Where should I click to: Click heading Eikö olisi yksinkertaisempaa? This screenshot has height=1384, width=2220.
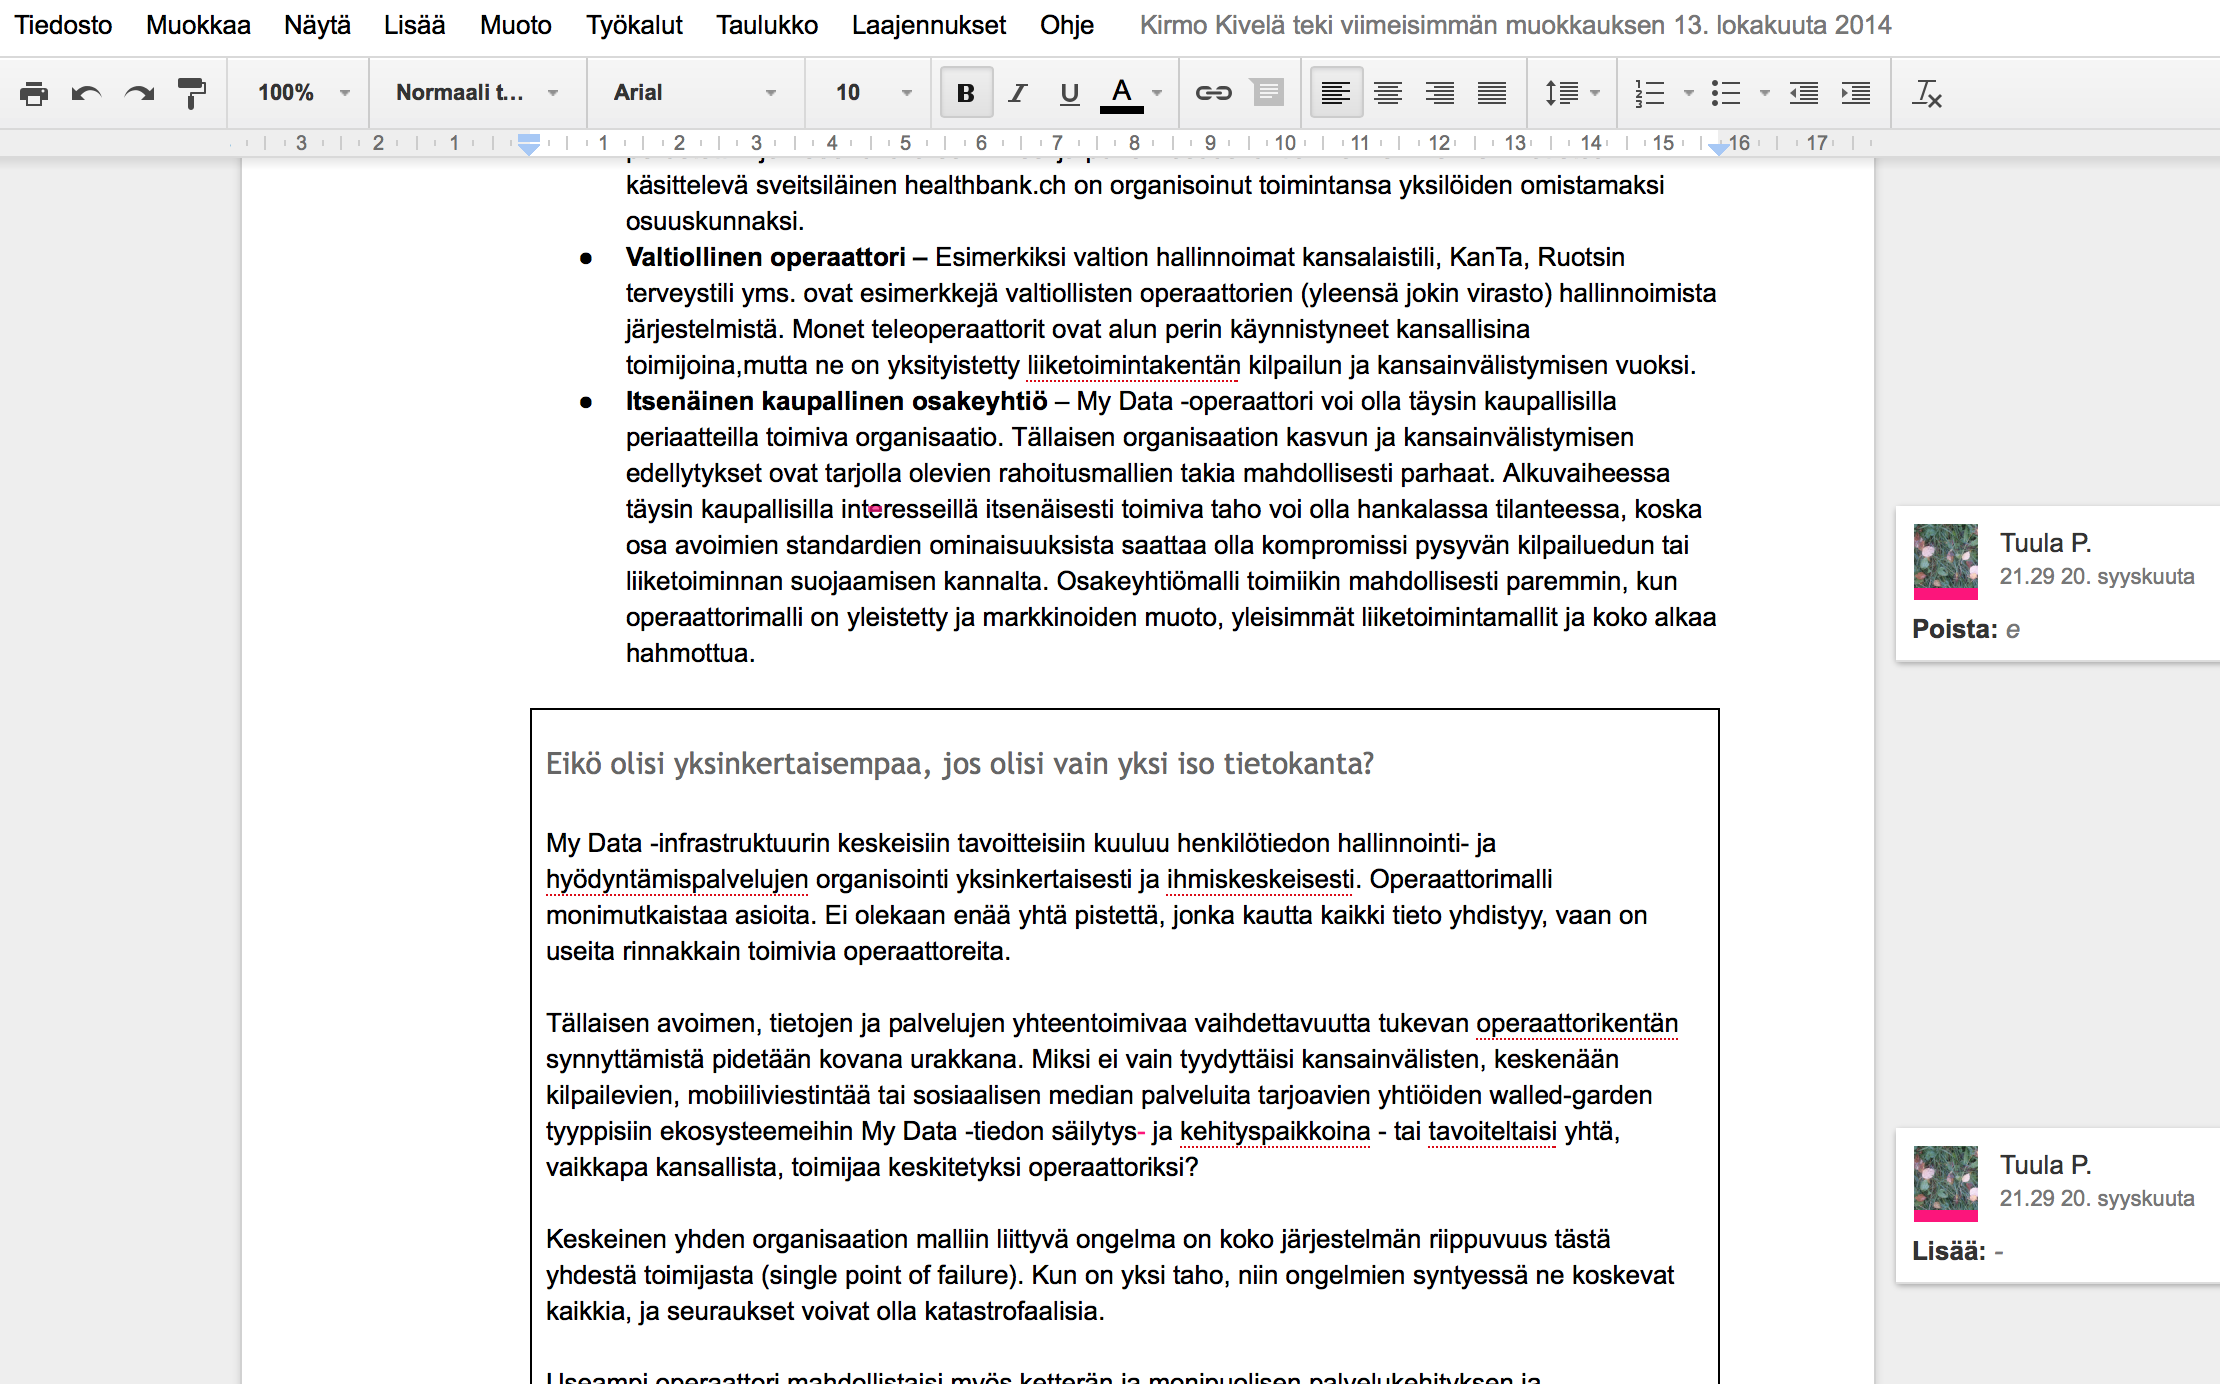tap(960, 764)
